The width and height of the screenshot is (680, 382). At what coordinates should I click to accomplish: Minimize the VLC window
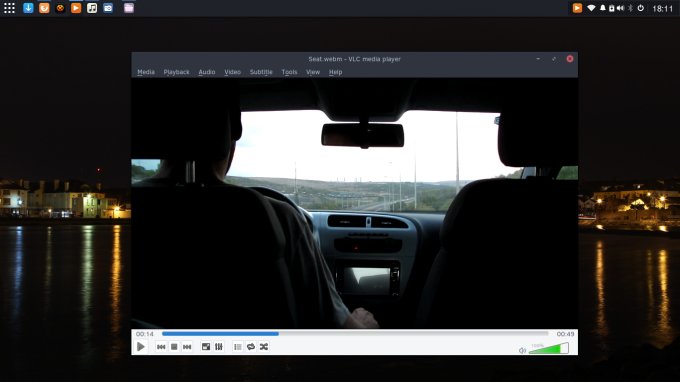click(x=538, y=59)
